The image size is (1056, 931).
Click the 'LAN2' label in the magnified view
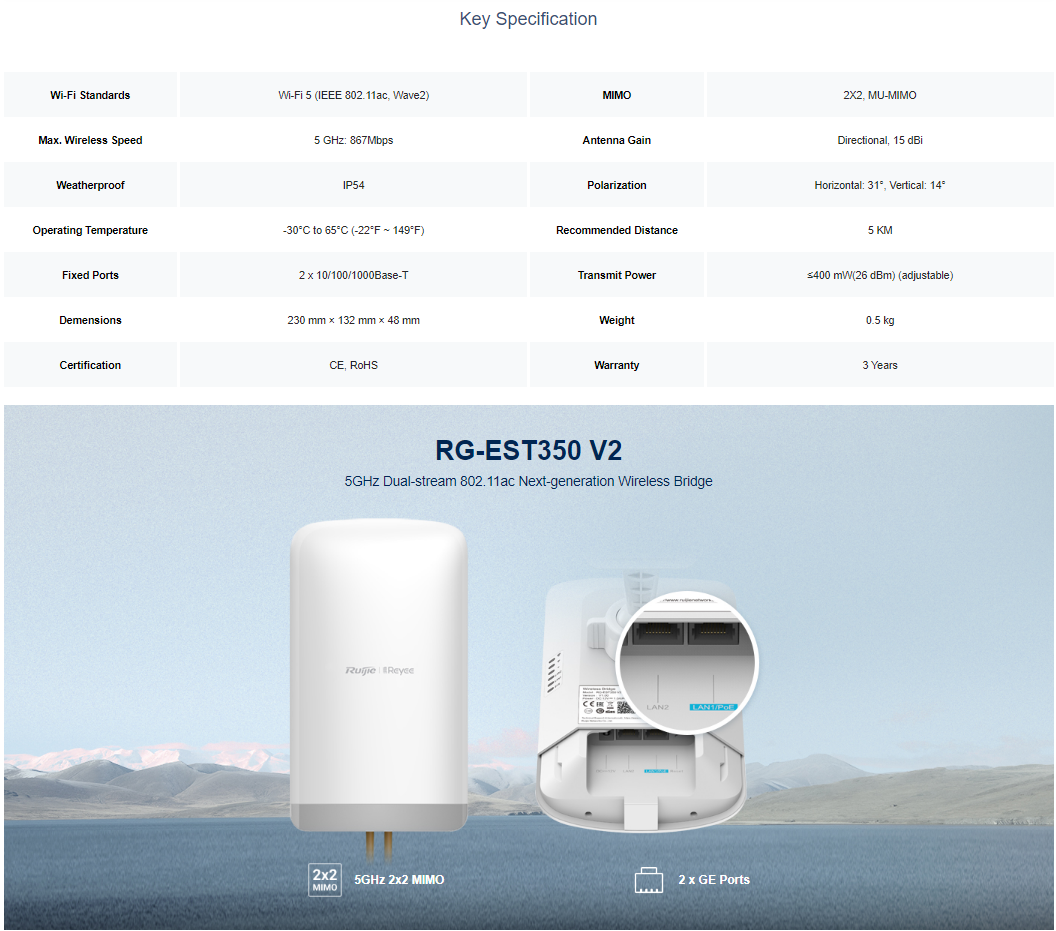pos(657,707)
